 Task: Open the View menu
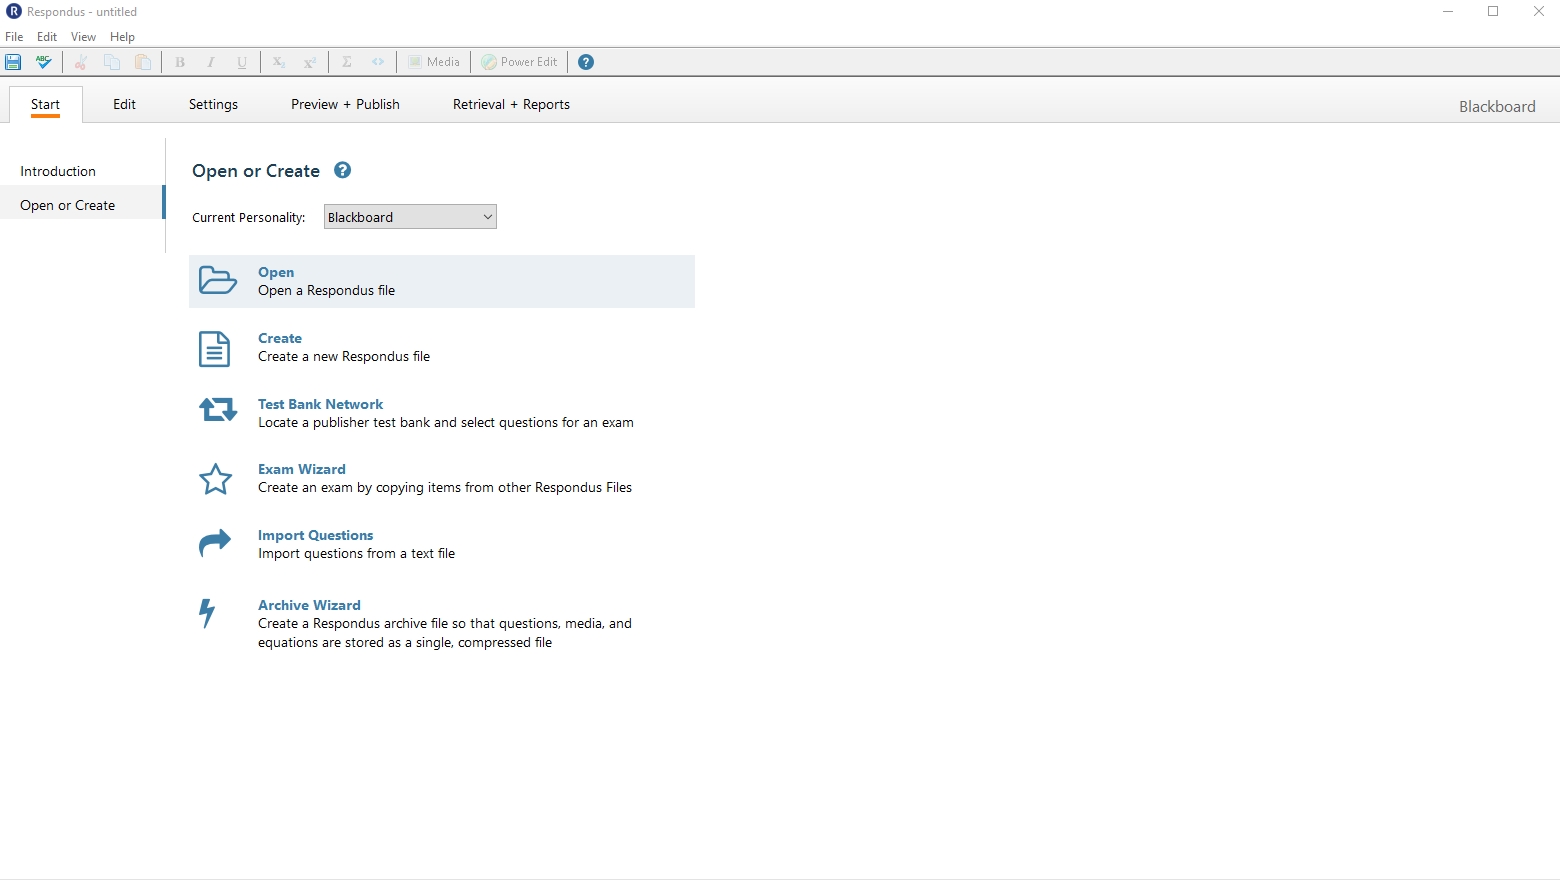(83, 37)
